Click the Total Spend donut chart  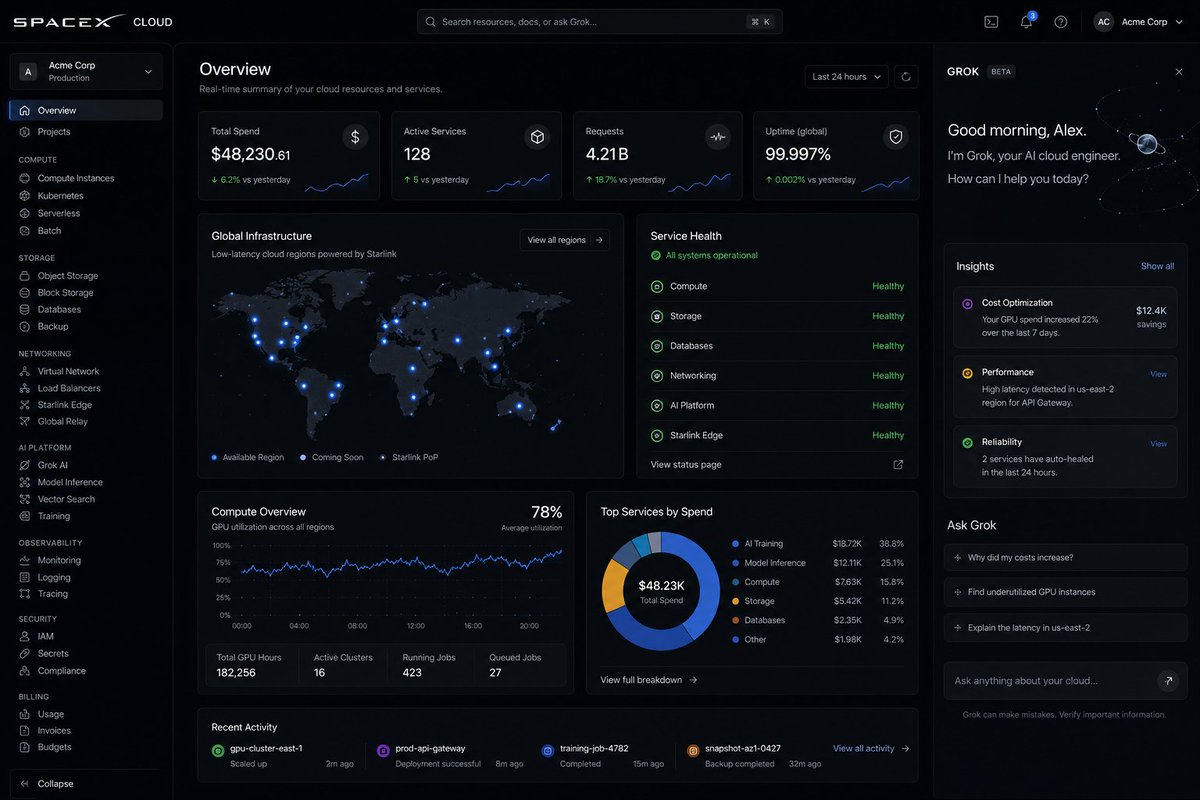click(x=661, y=591)
